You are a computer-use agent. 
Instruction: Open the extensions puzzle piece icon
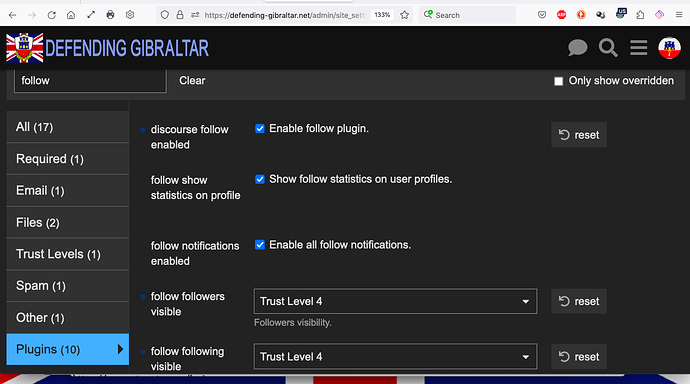click(640, 15)
